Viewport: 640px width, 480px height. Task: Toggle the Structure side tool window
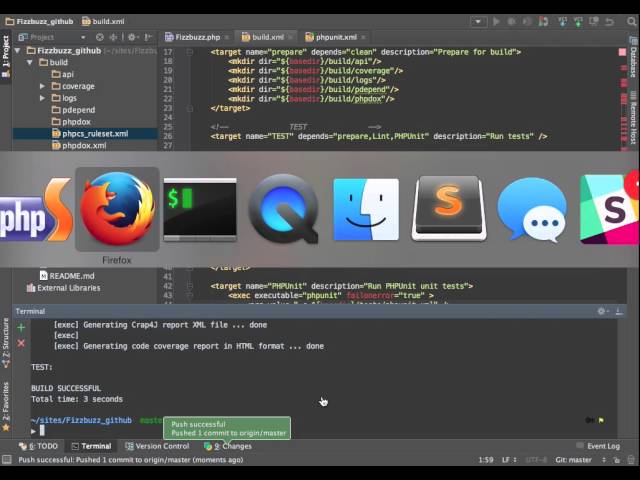[6, 343]
